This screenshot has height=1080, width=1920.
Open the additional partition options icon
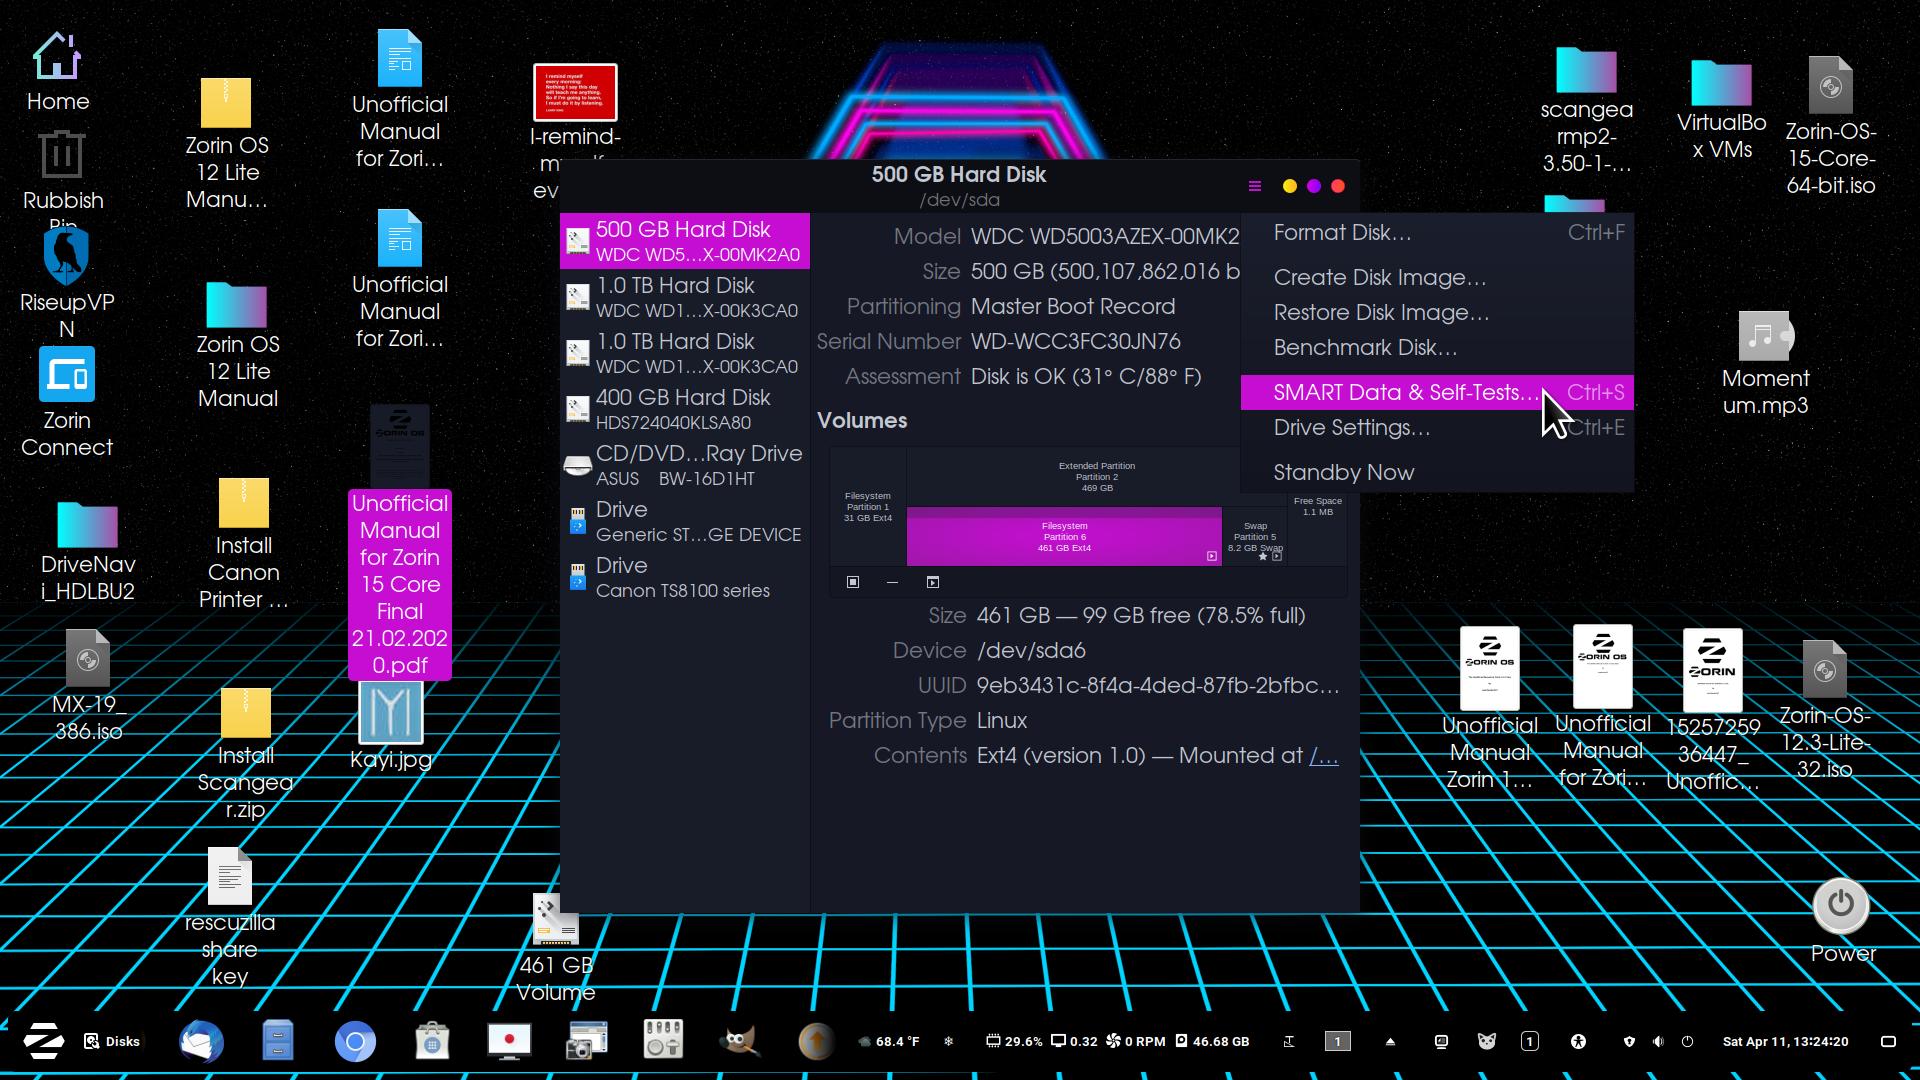pos(933,582)
